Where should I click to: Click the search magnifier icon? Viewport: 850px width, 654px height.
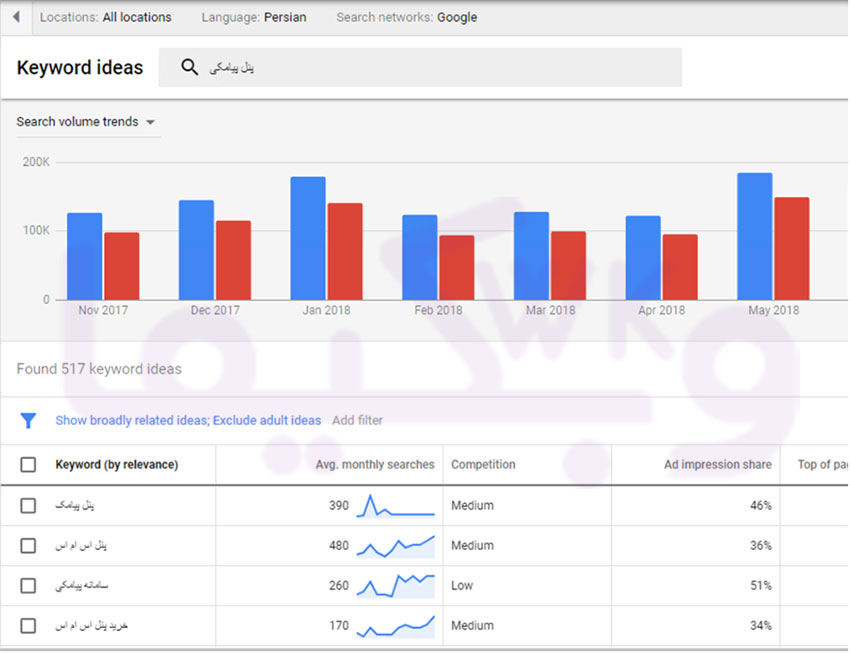(x=189, y=67)
